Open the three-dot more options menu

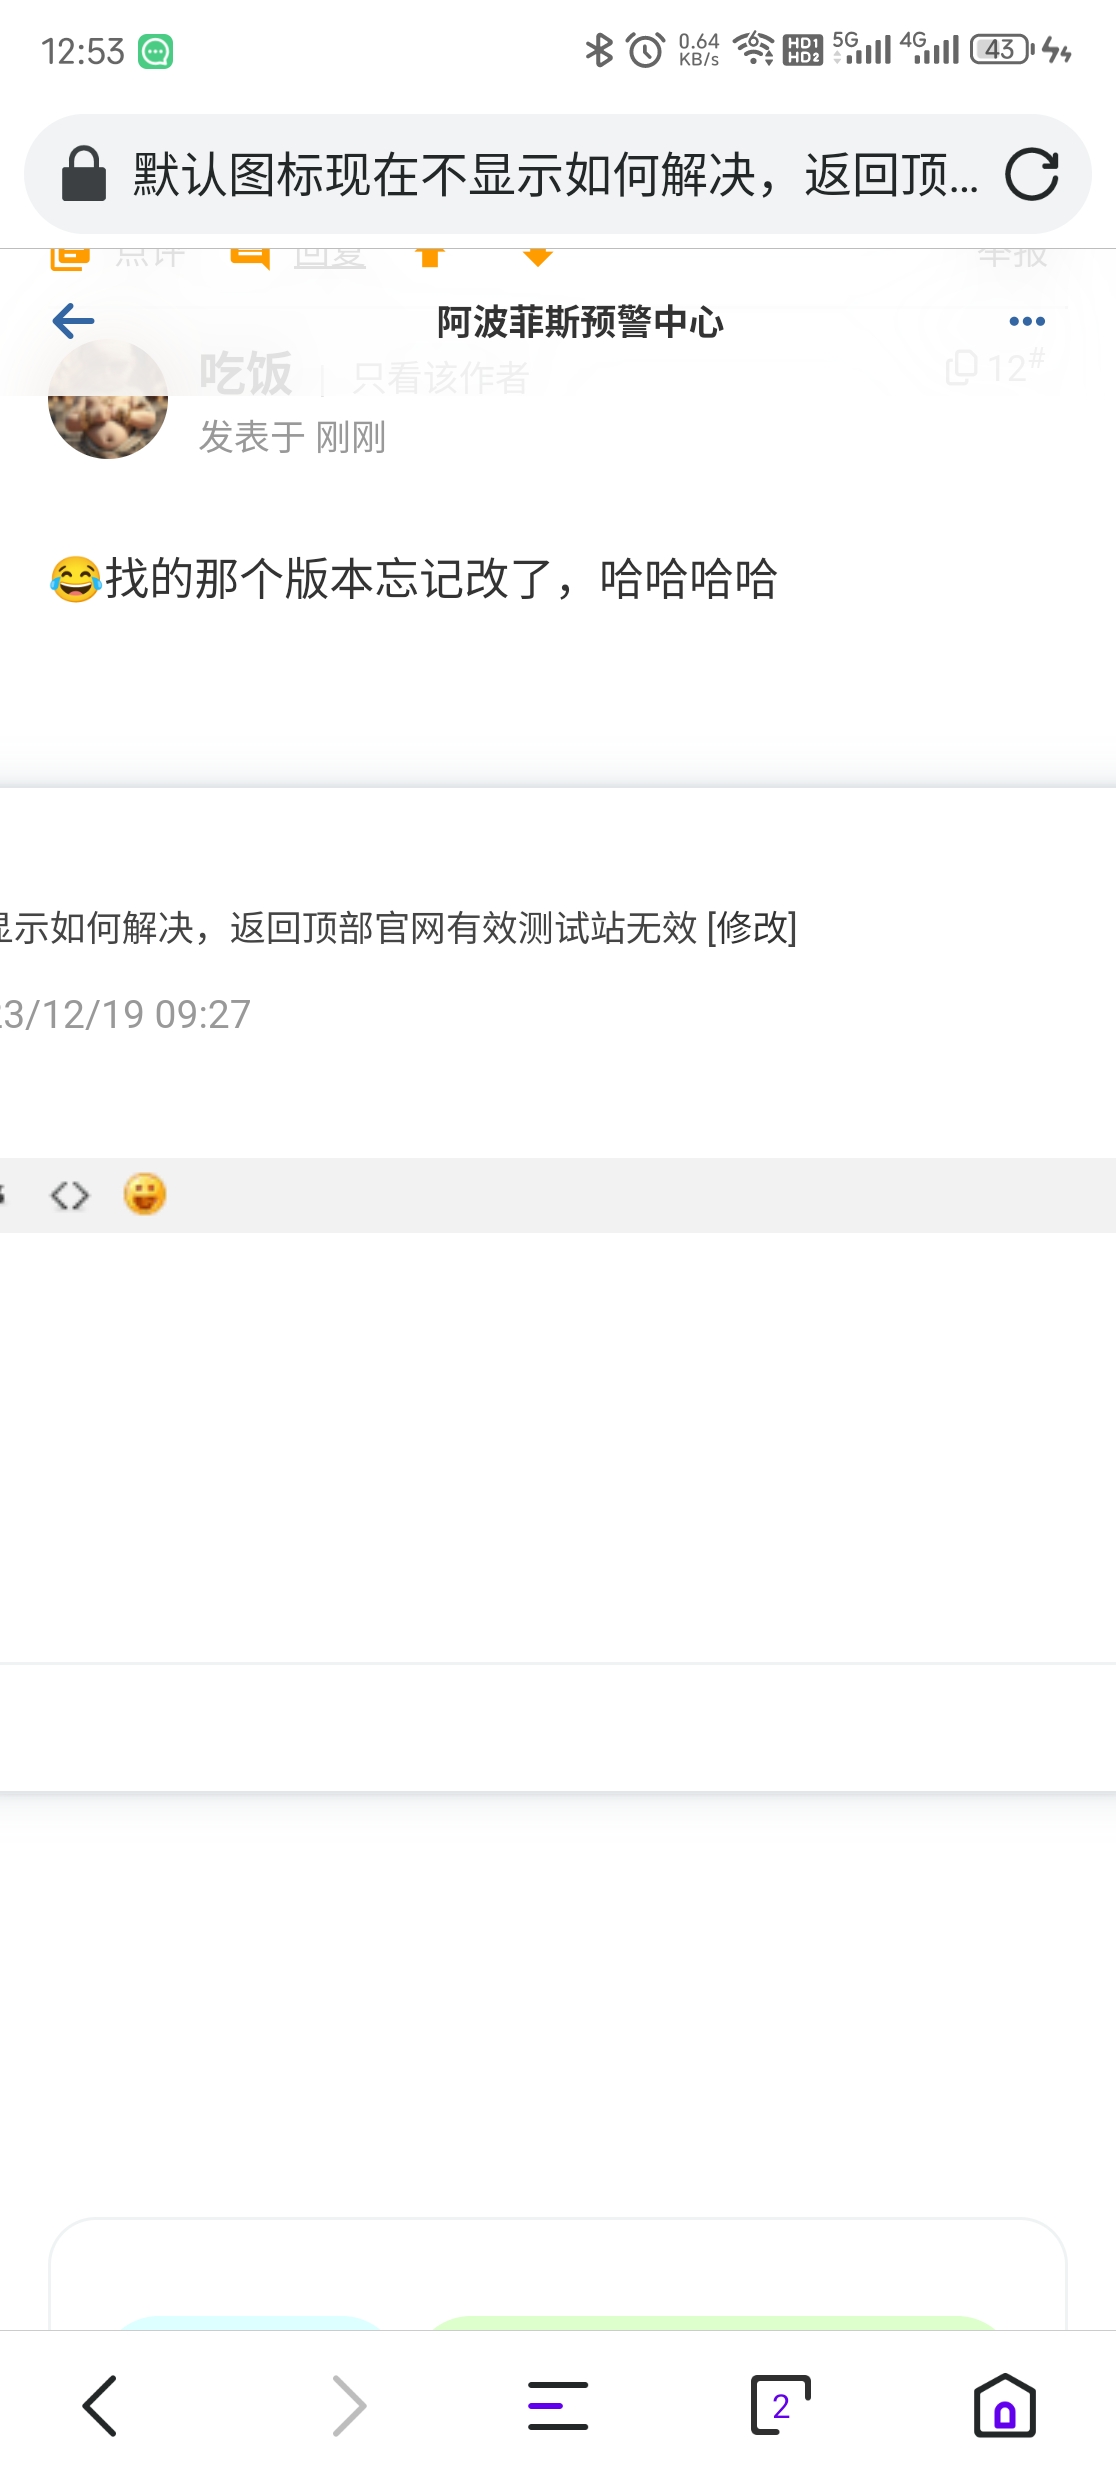(x=1027, y=321)
